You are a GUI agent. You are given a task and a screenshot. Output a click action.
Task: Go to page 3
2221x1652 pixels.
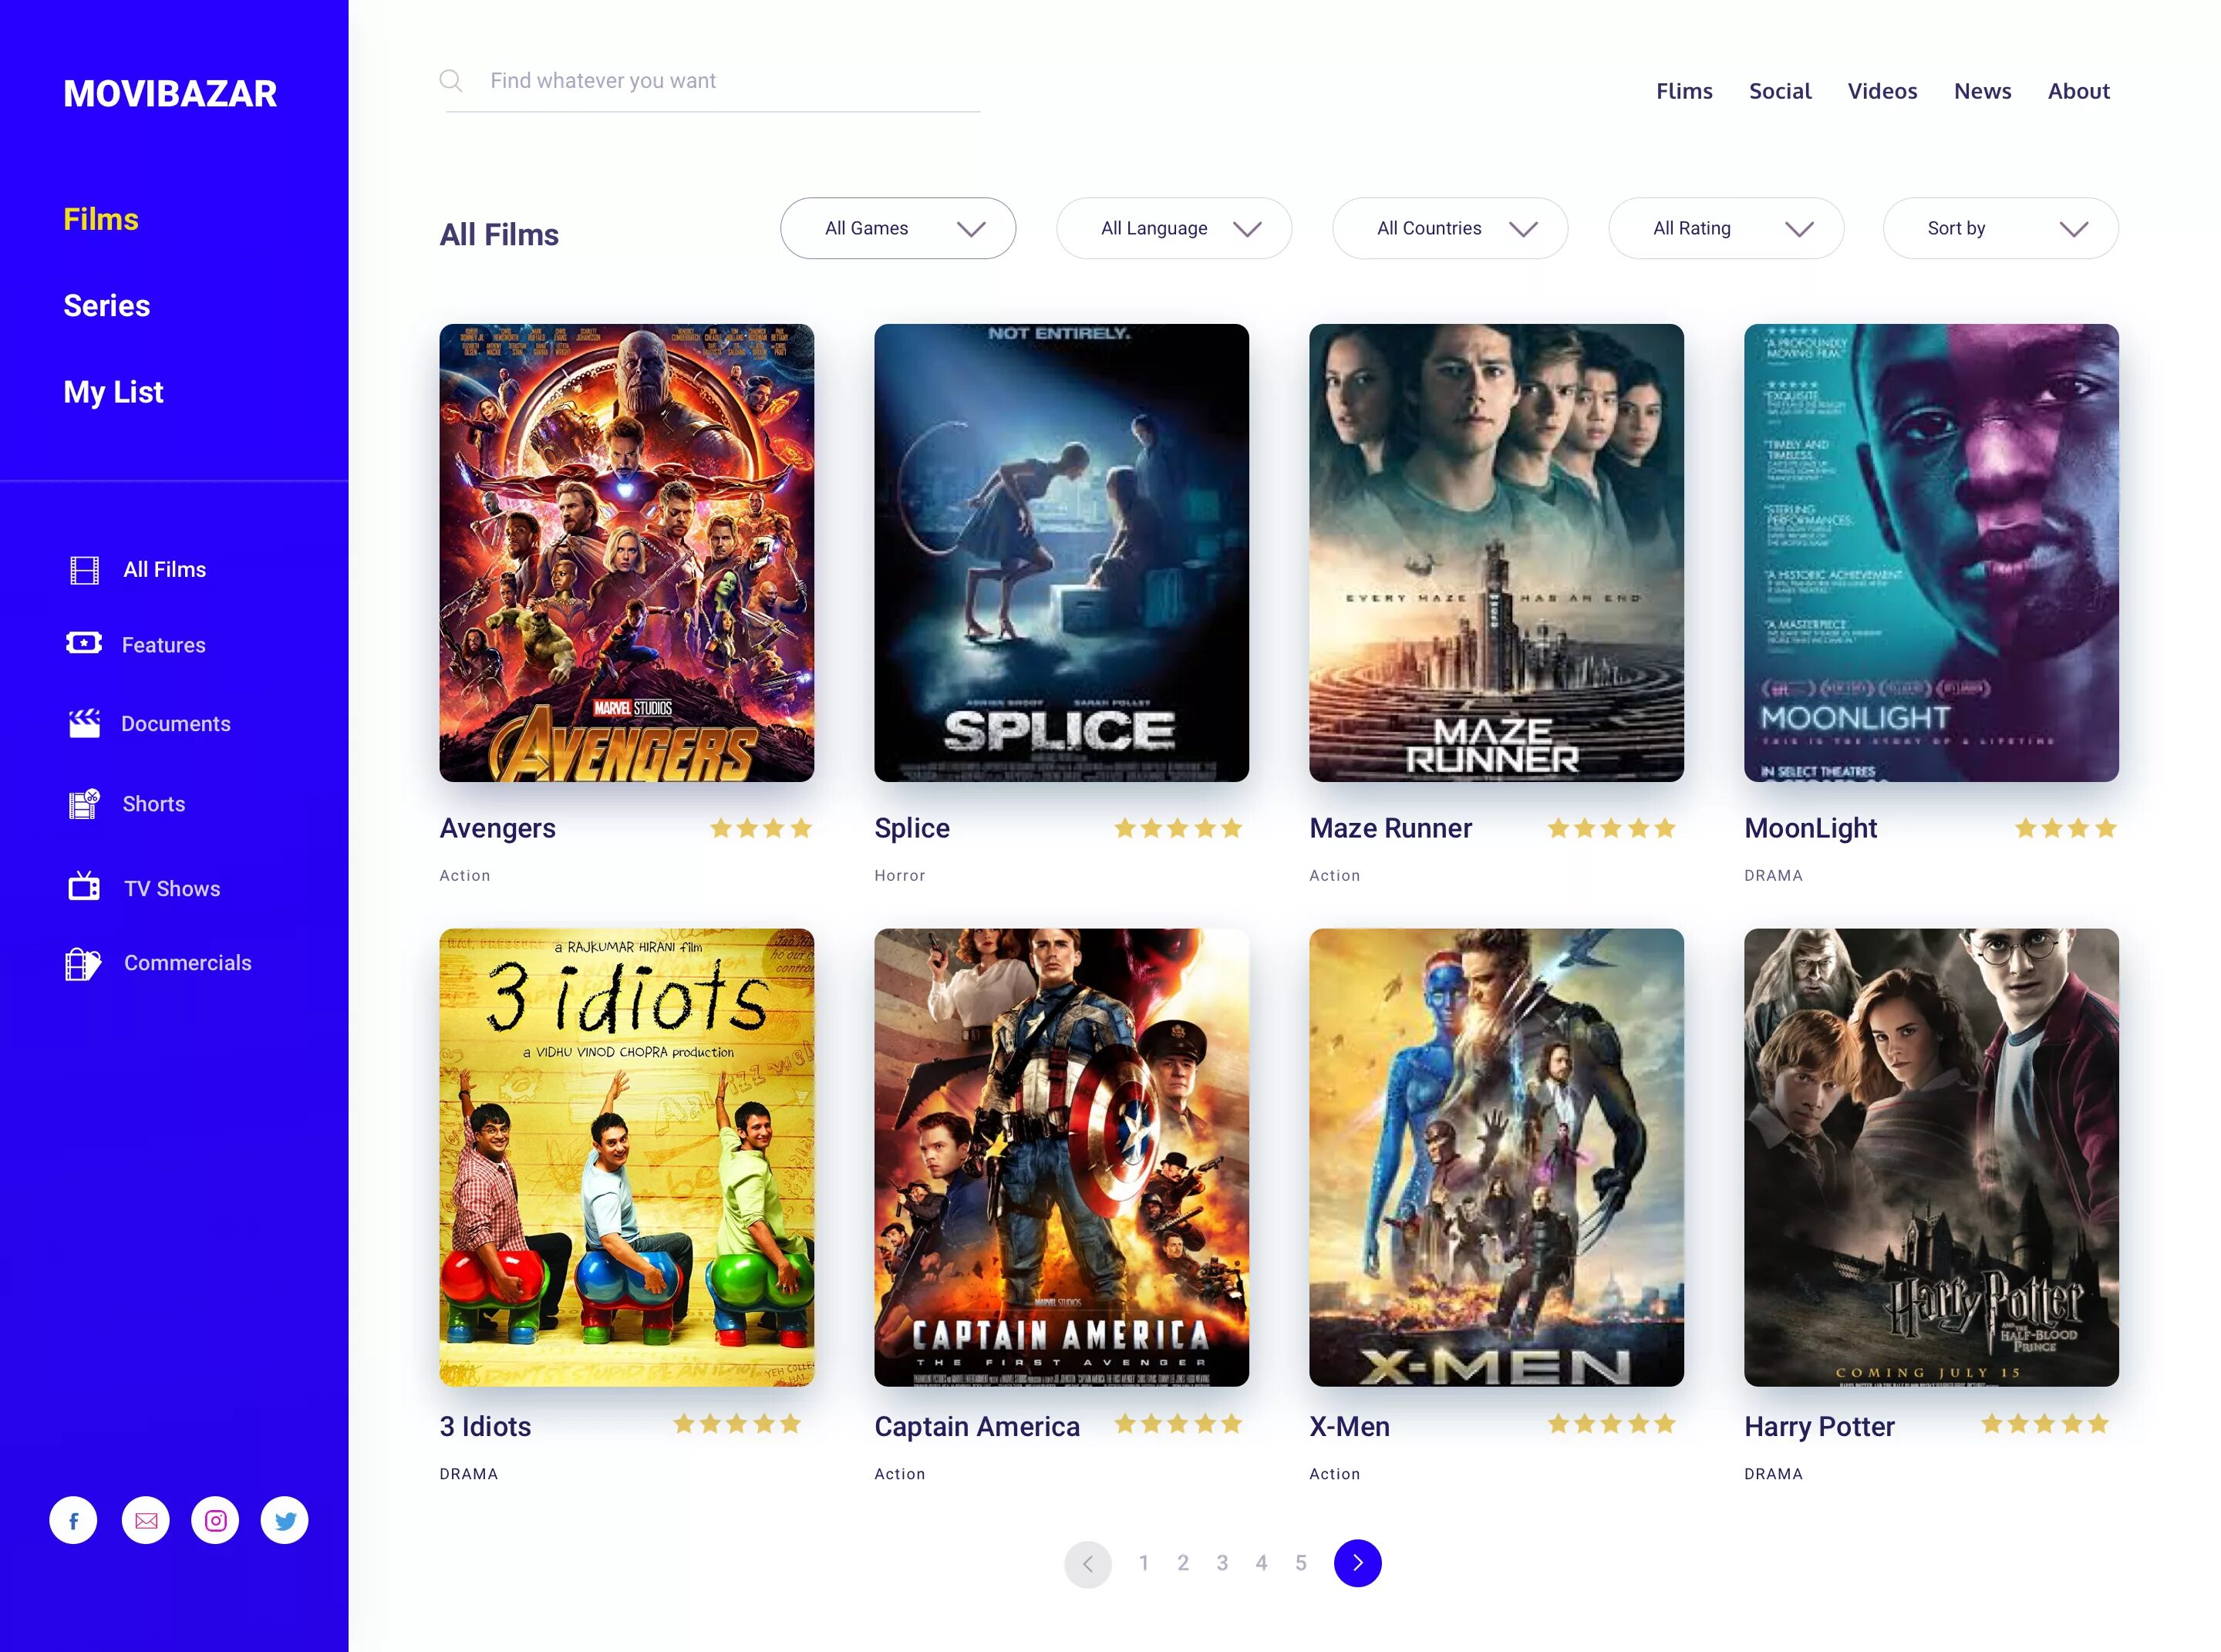1222,1563
